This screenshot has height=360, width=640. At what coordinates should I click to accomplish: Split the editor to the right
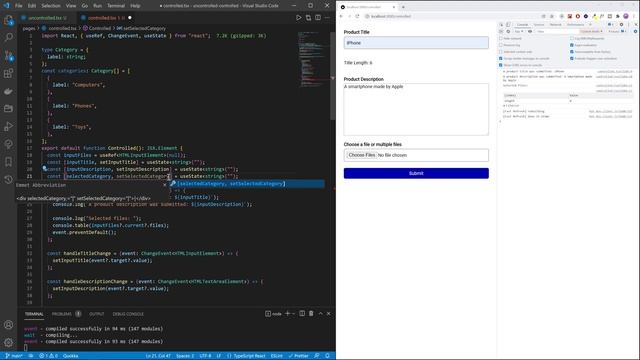point(318,18)
